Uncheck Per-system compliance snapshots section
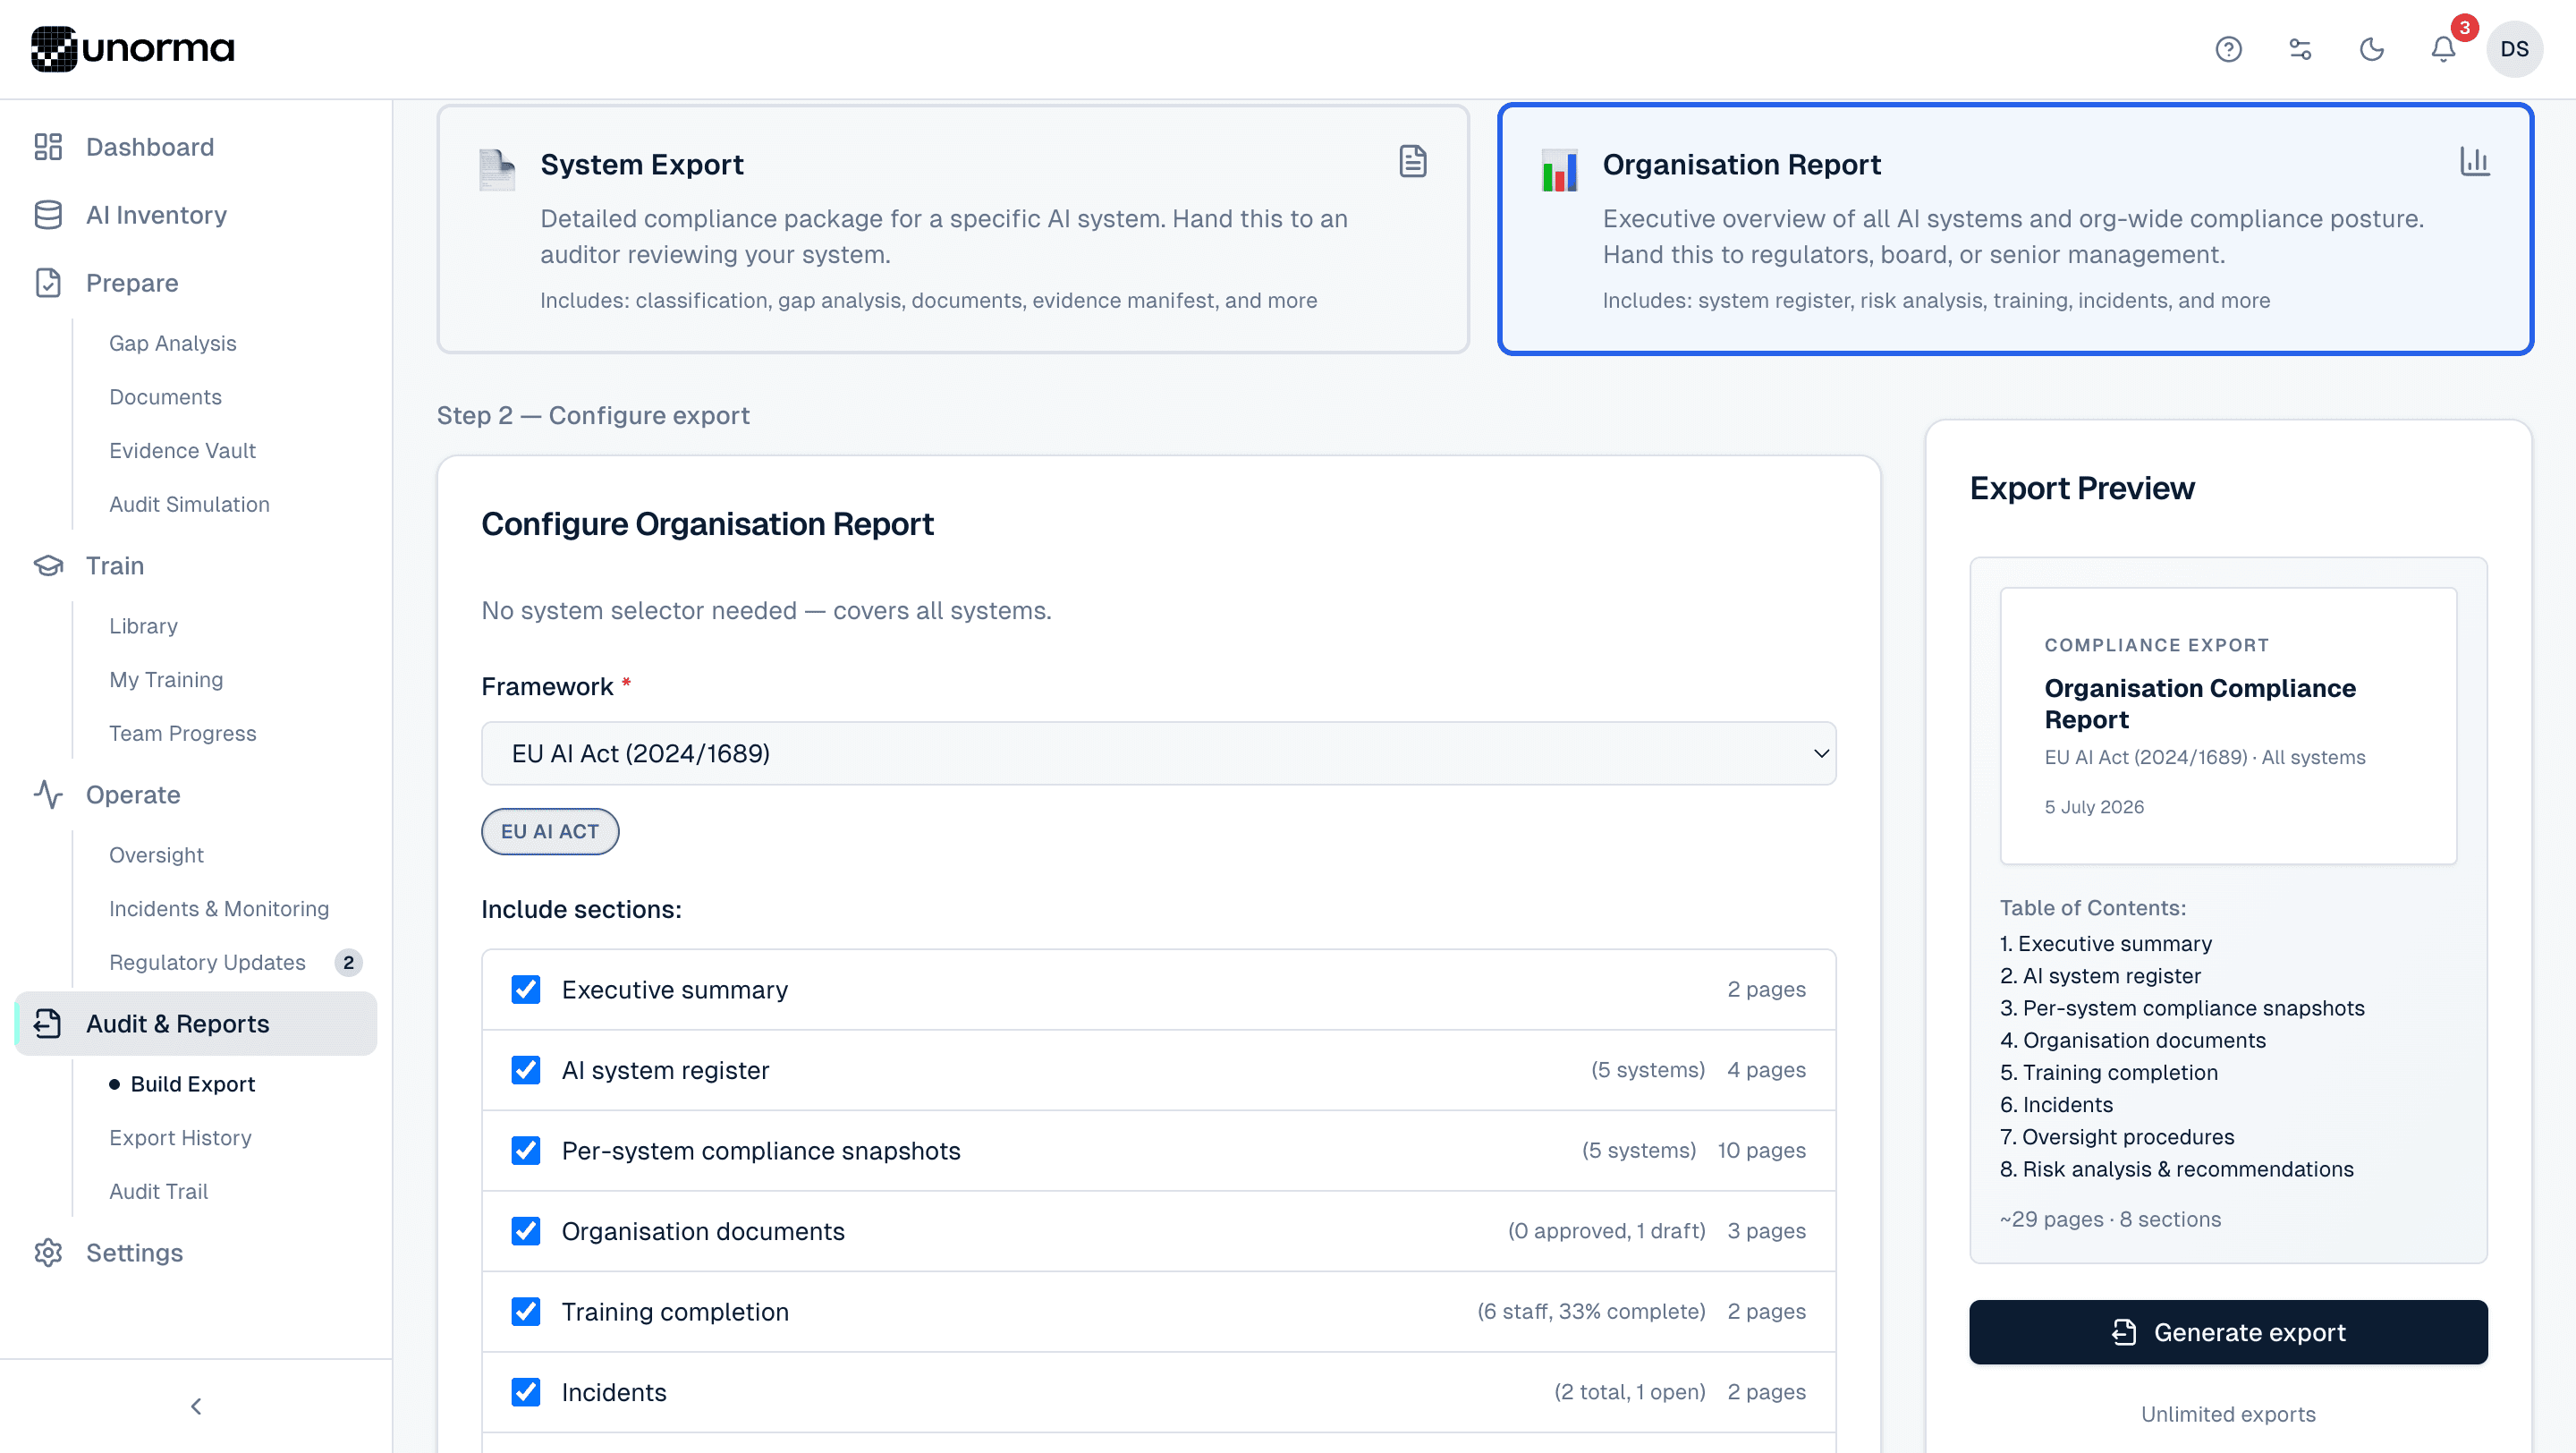Viewport: 2576px width, 1453px height. click(x=526, y=1150)
